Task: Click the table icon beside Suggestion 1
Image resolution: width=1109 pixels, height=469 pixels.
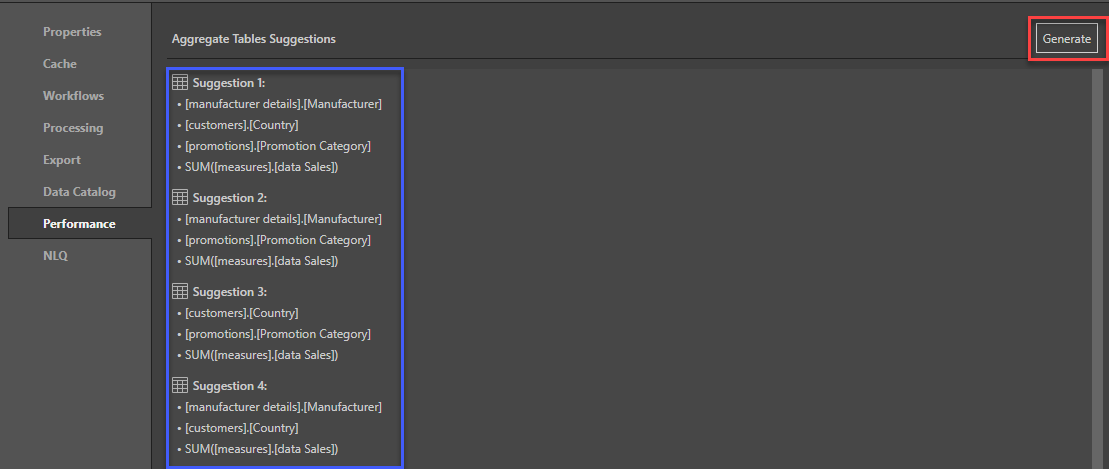Action: 180,83
